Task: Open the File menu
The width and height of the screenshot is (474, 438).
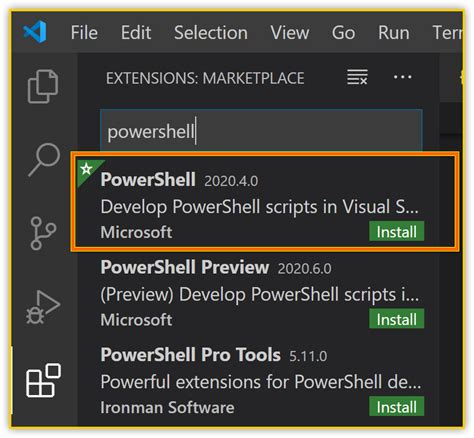Action: (x=84, y=33)
